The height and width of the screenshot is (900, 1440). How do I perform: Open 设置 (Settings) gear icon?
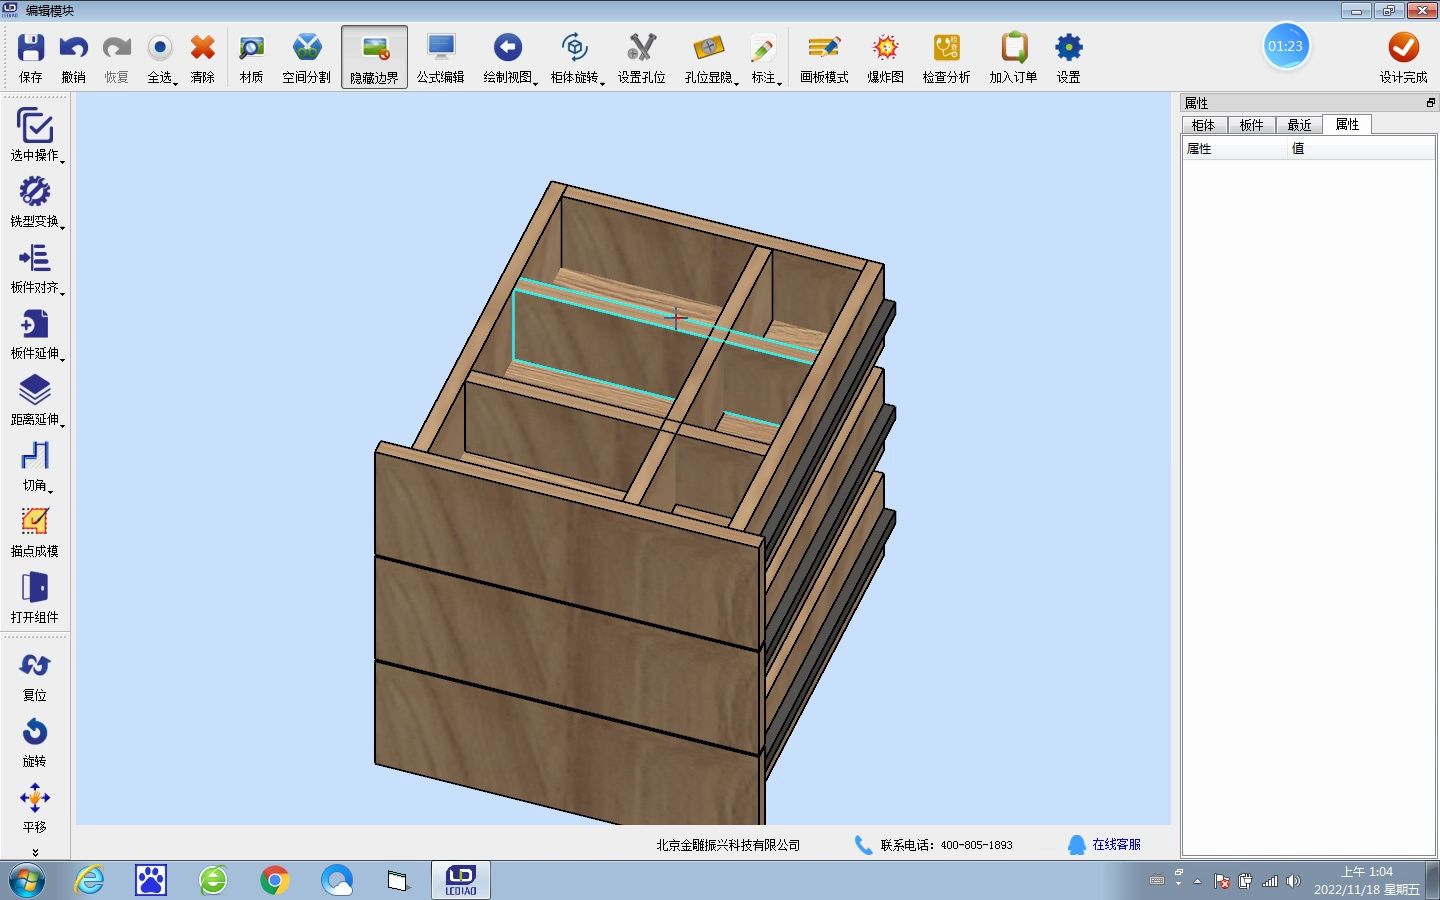pyautogui.click(x=1069, y=48)
